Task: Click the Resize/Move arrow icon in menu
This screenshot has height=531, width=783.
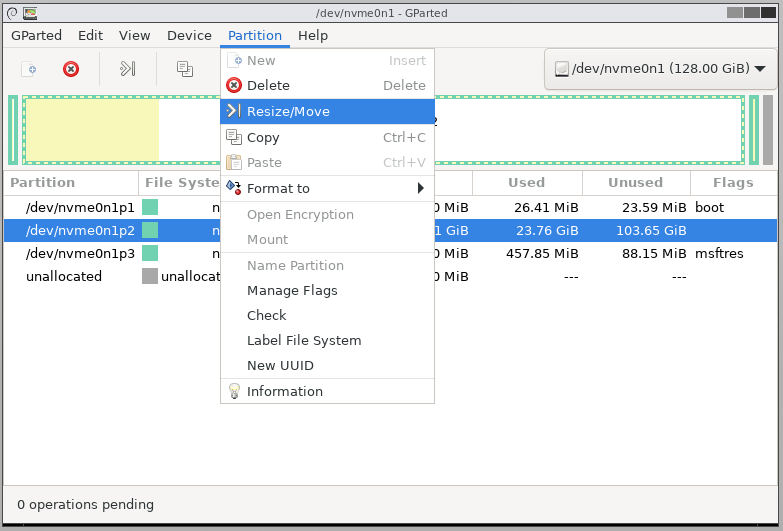Action: (234, 111)
